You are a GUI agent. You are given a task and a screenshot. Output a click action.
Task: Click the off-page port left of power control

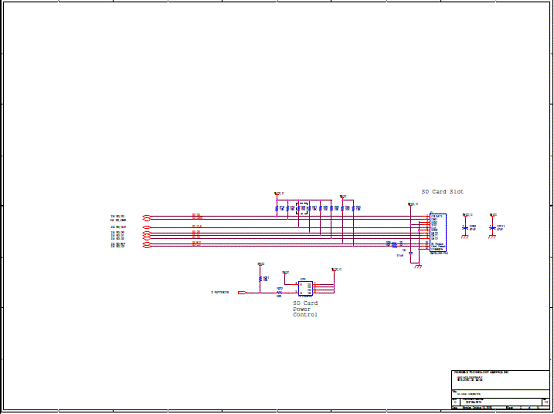[242, 292]
